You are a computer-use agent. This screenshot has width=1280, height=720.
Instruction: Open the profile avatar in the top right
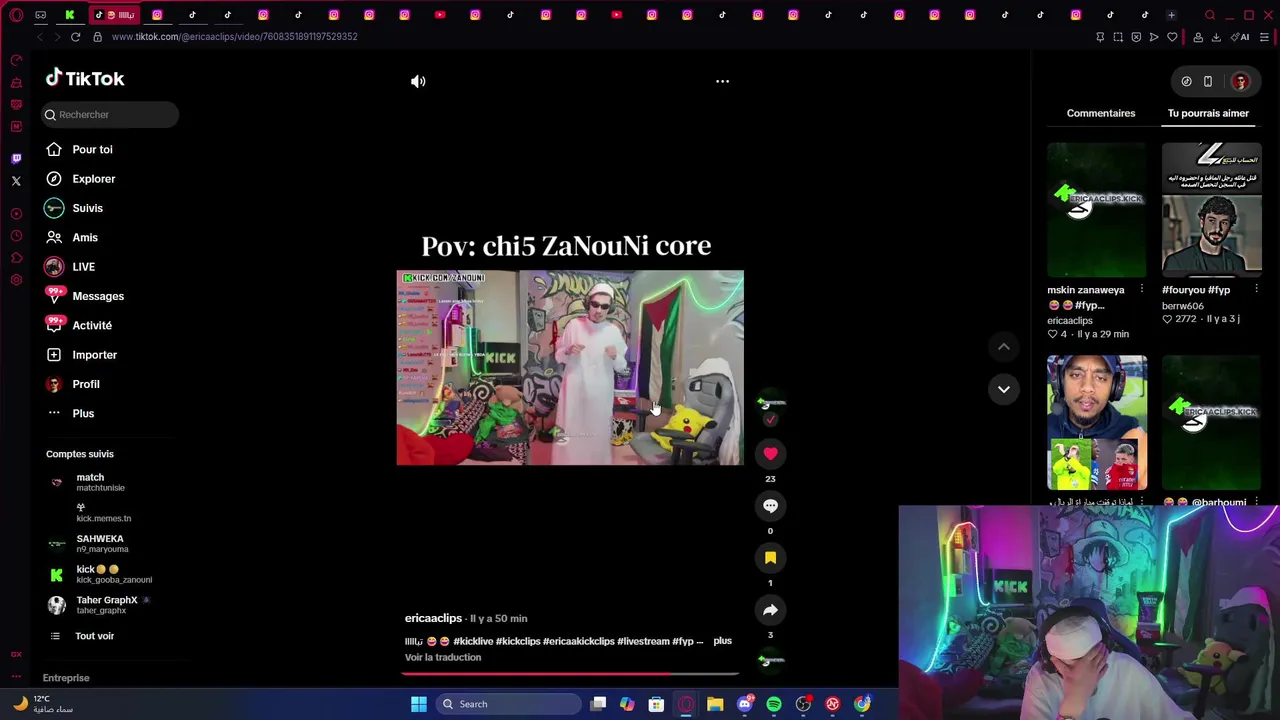coord(1240,81)
